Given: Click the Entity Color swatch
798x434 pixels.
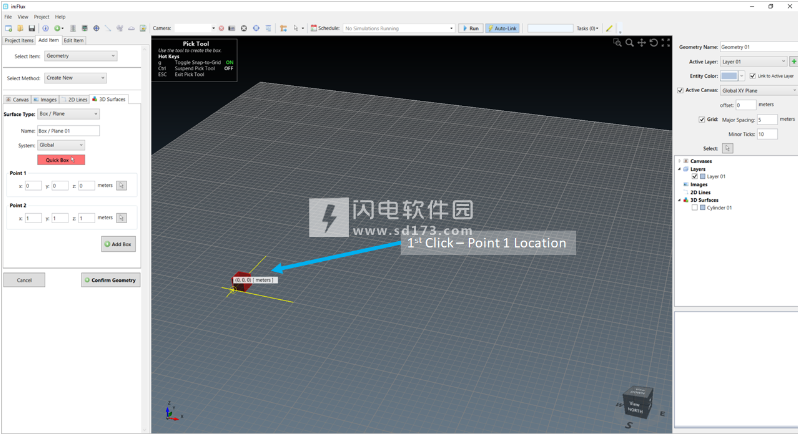Looking at the screenshot, I should point(729,76).
